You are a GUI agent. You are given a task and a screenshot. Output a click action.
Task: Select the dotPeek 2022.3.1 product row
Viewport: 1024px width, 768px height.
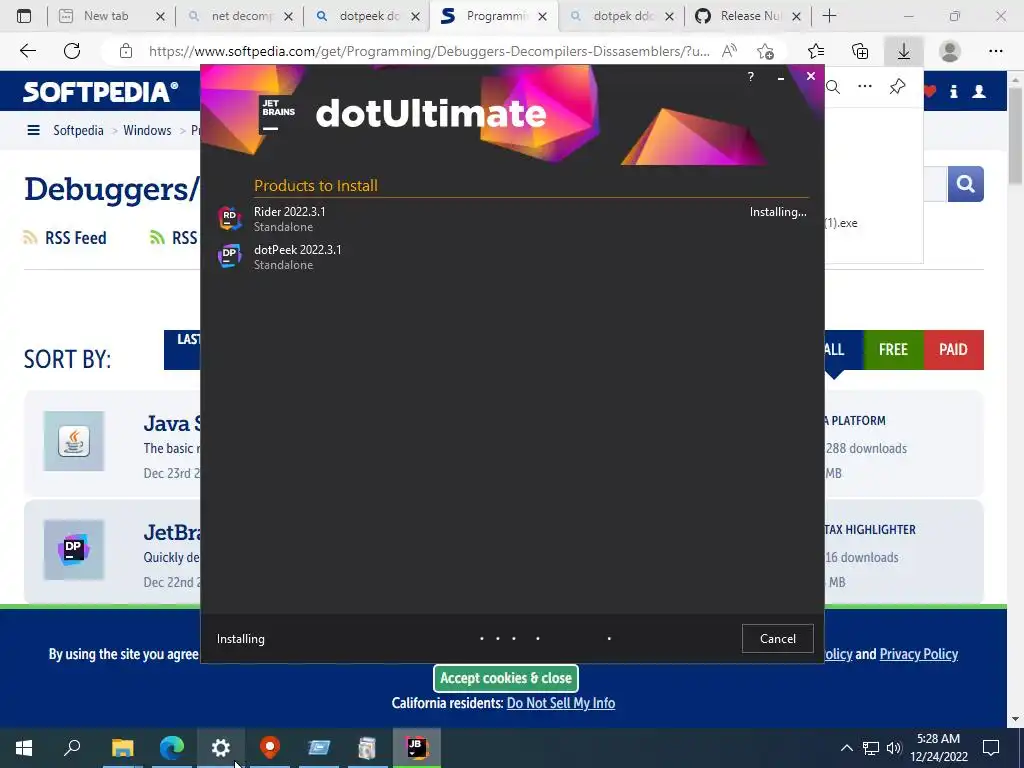point(513,257)
